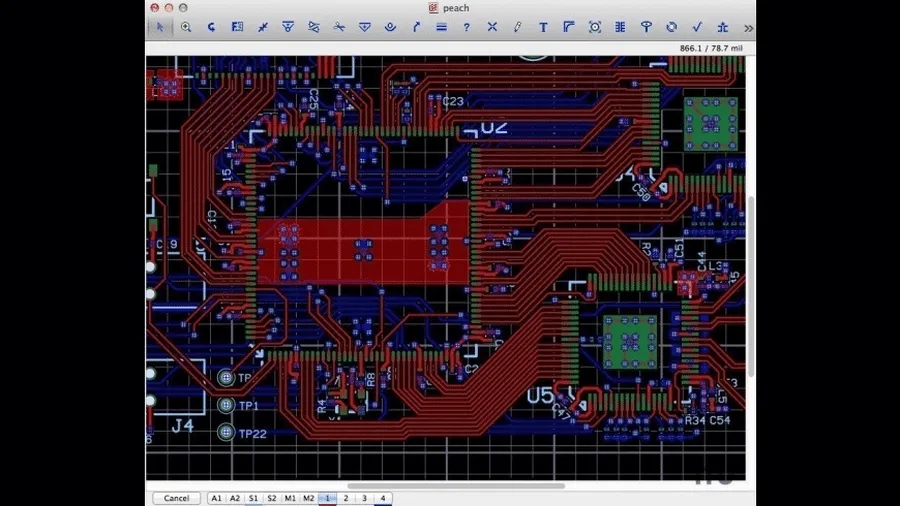Choose the parallel lines tool

[441, 27]
